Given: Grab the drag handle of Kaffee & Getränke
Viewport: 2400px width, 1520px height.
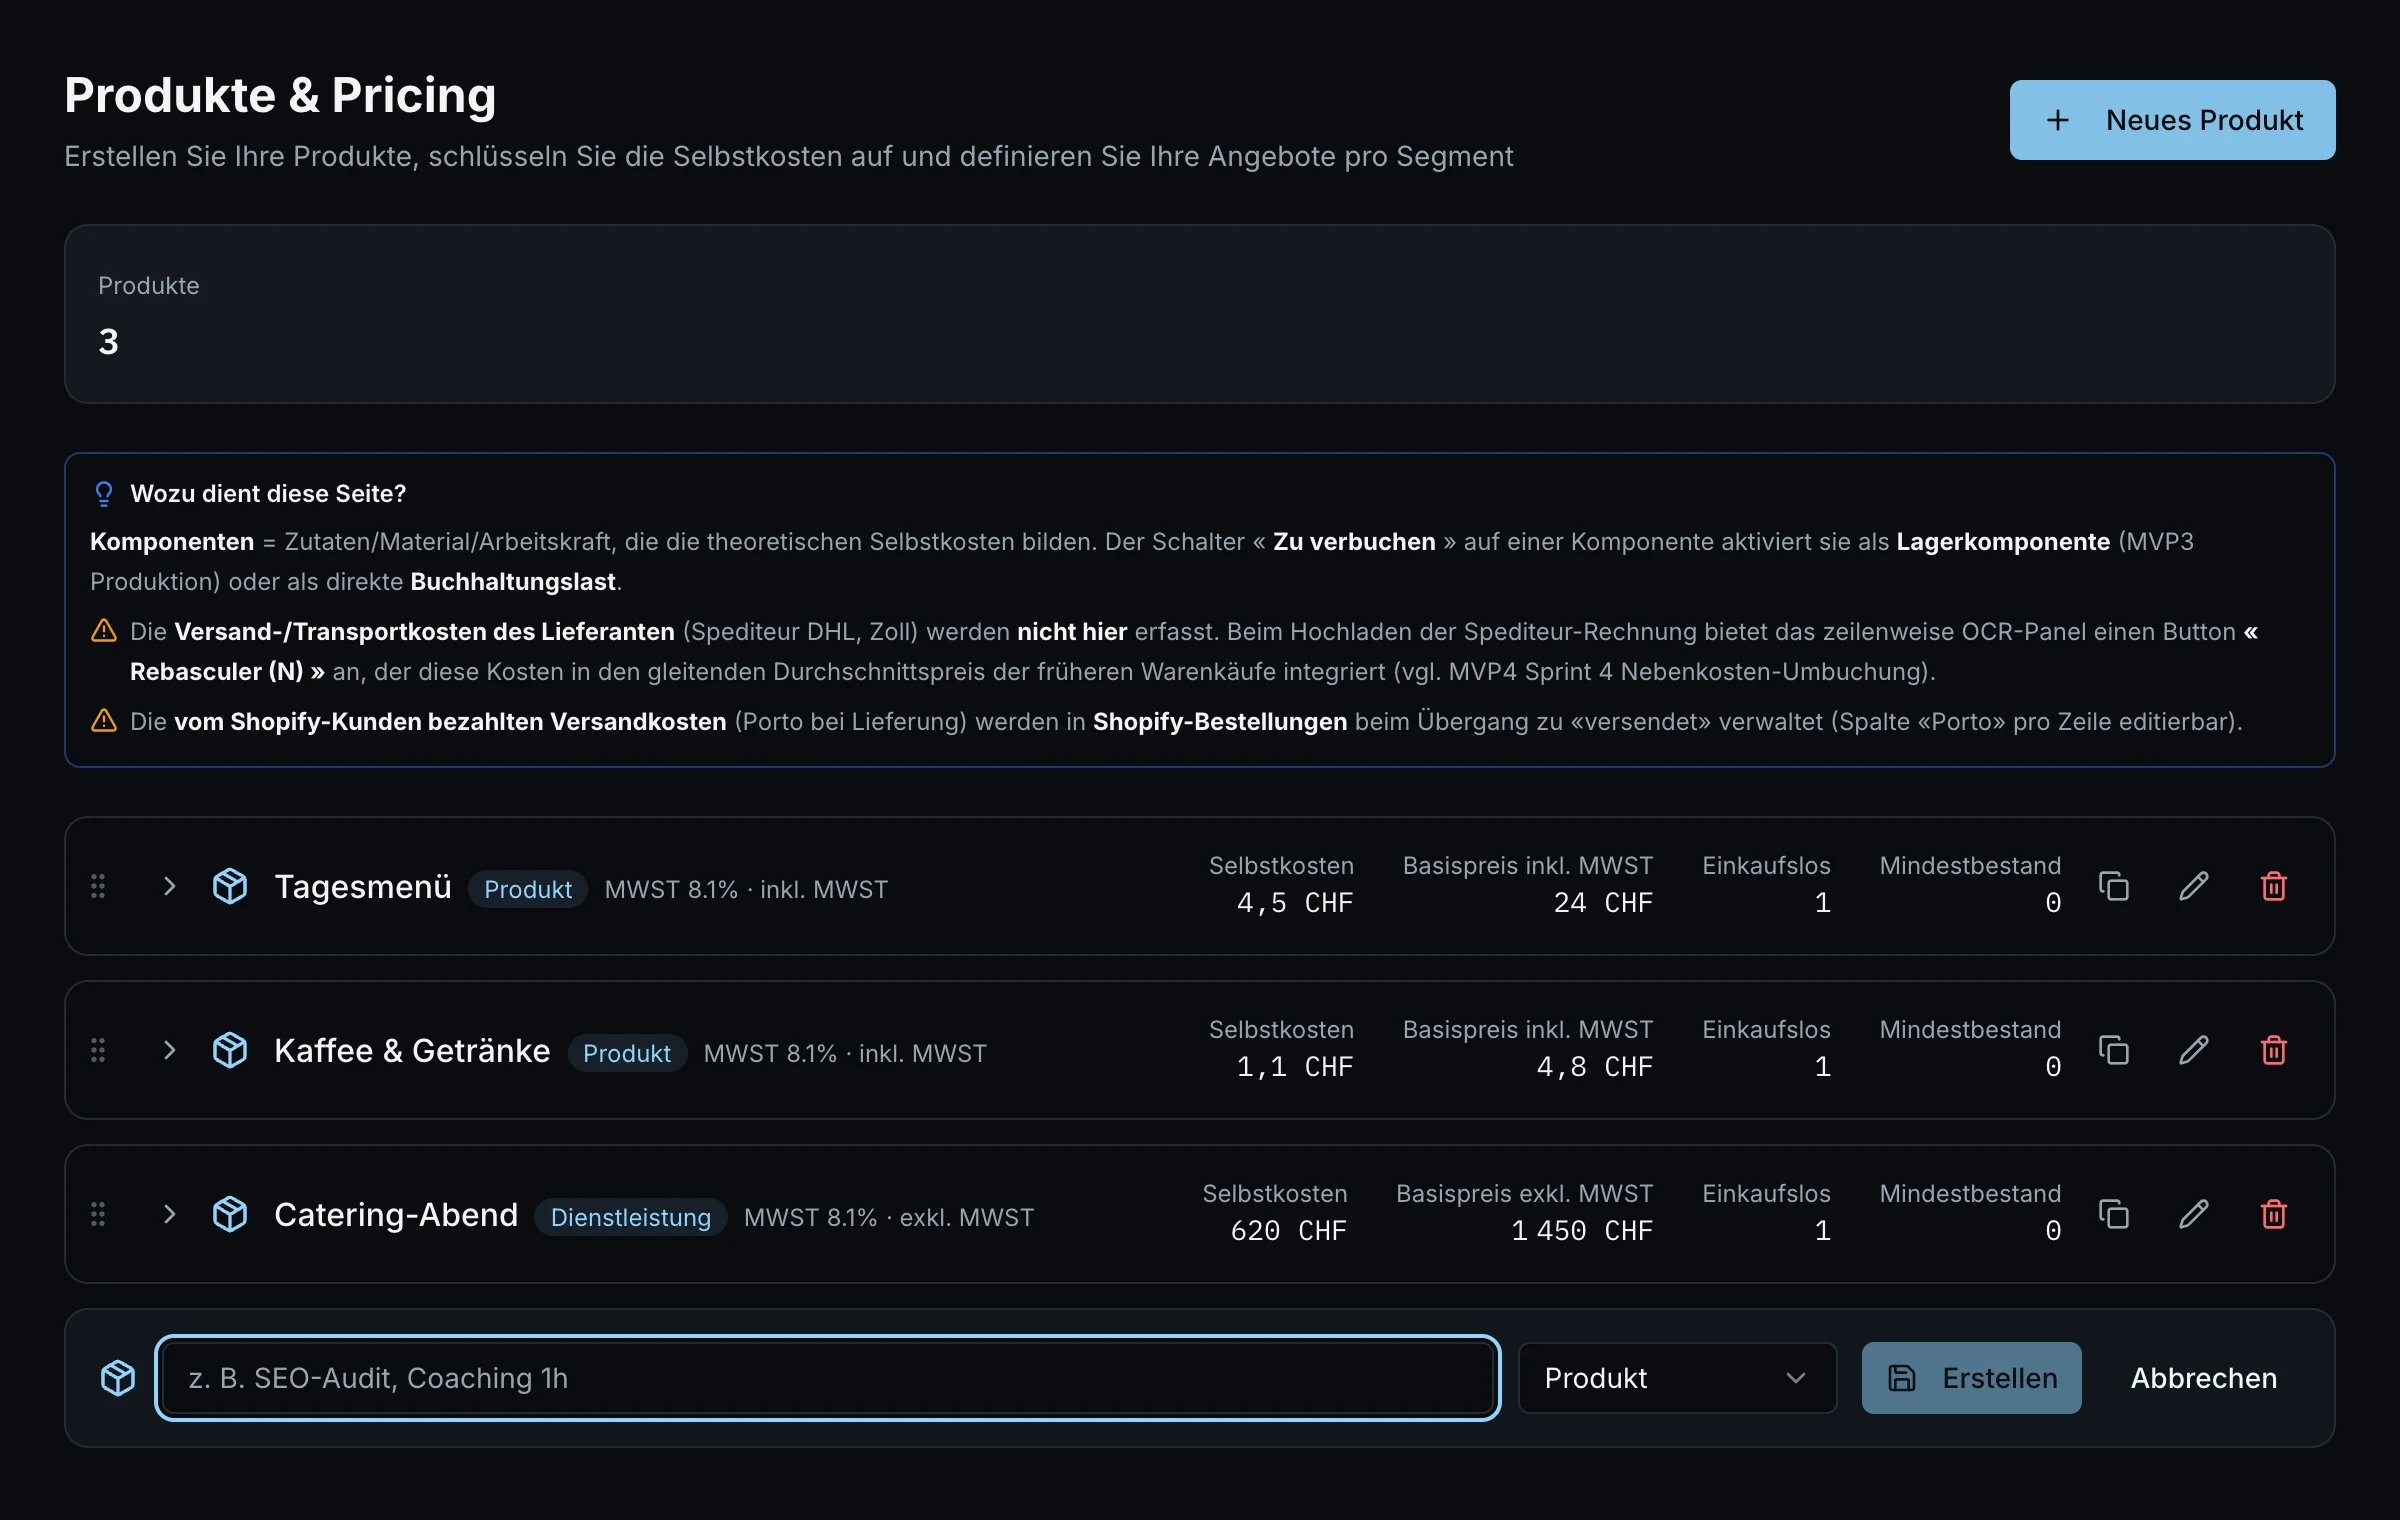Looking at the screenshot, I should click(98, 1050).
